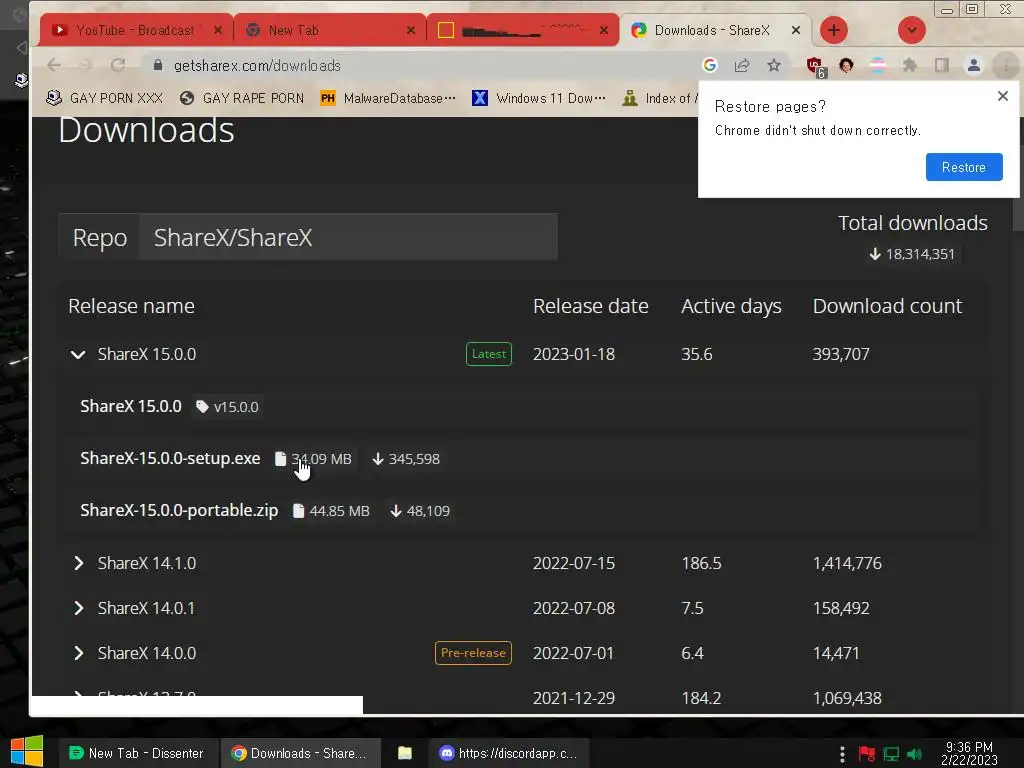Click the ShareX/ShareX repo field
Image resolution: width=1024 pixels, height=768 pixels.
click(x=348, y=237)
